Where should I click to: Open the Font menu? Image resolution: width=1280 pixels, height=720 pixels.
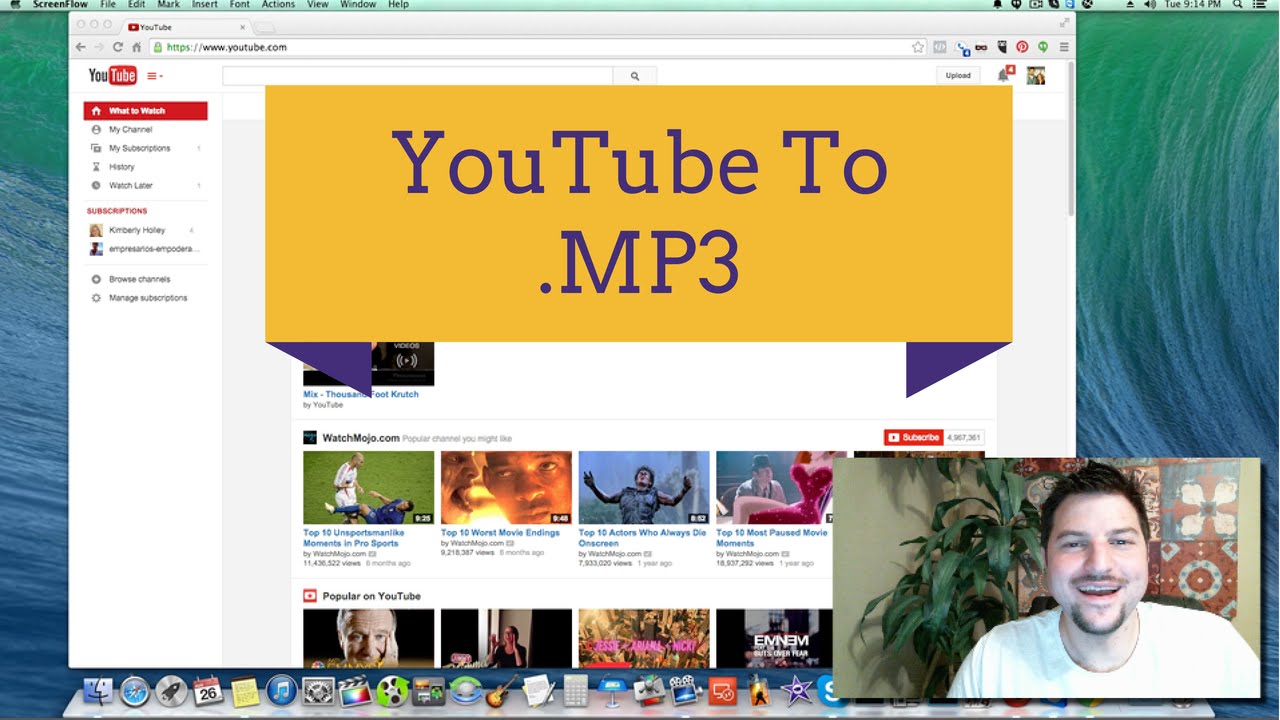[240, 5]
